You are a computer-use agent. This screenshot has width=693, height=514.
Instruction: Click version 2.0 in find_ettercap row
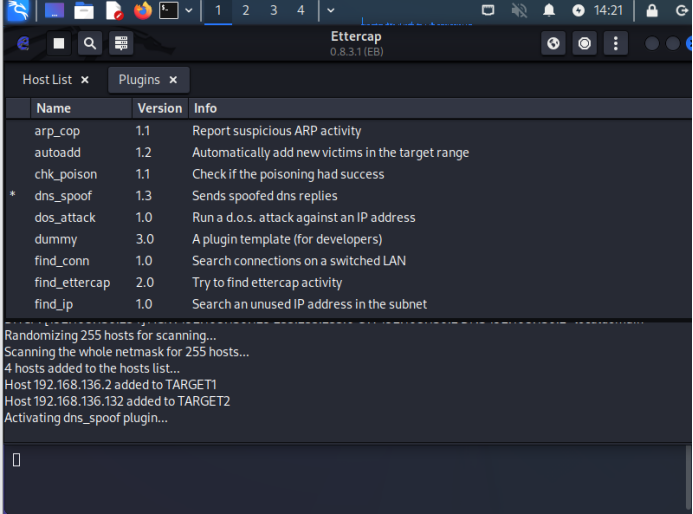point(145,282)
